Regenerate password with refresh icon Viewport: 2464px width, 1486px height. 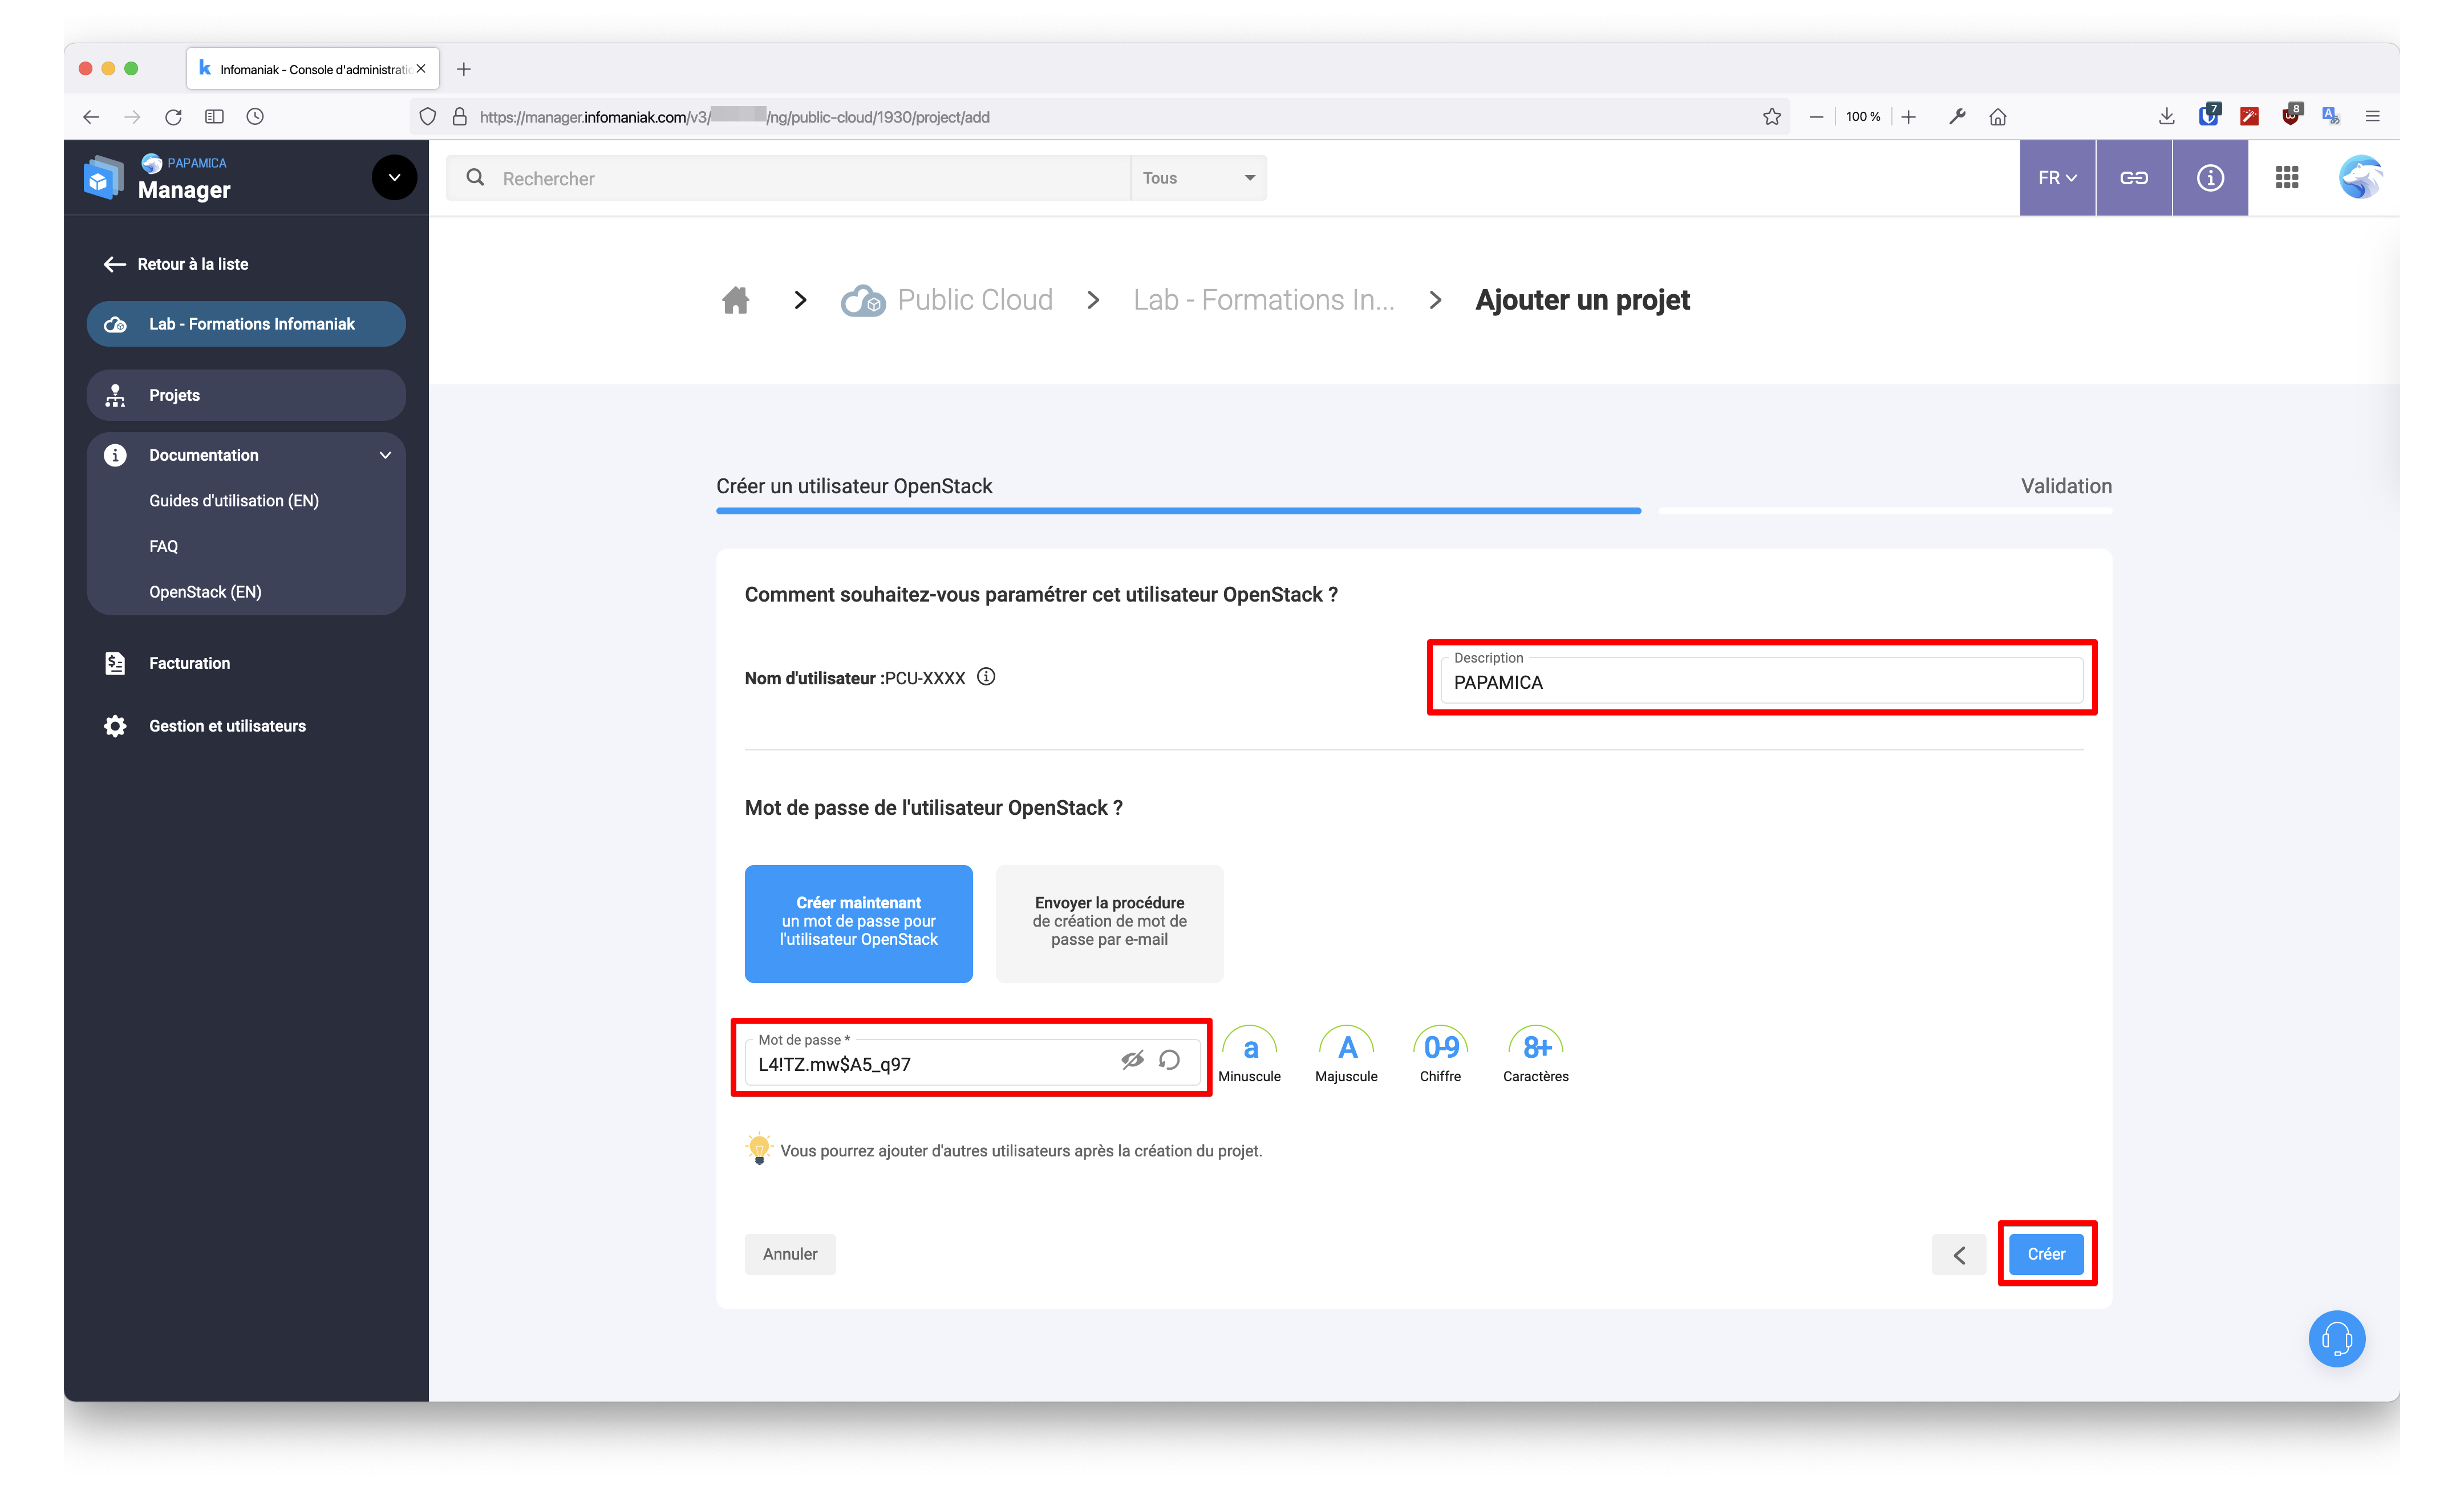[1169, 1060]
